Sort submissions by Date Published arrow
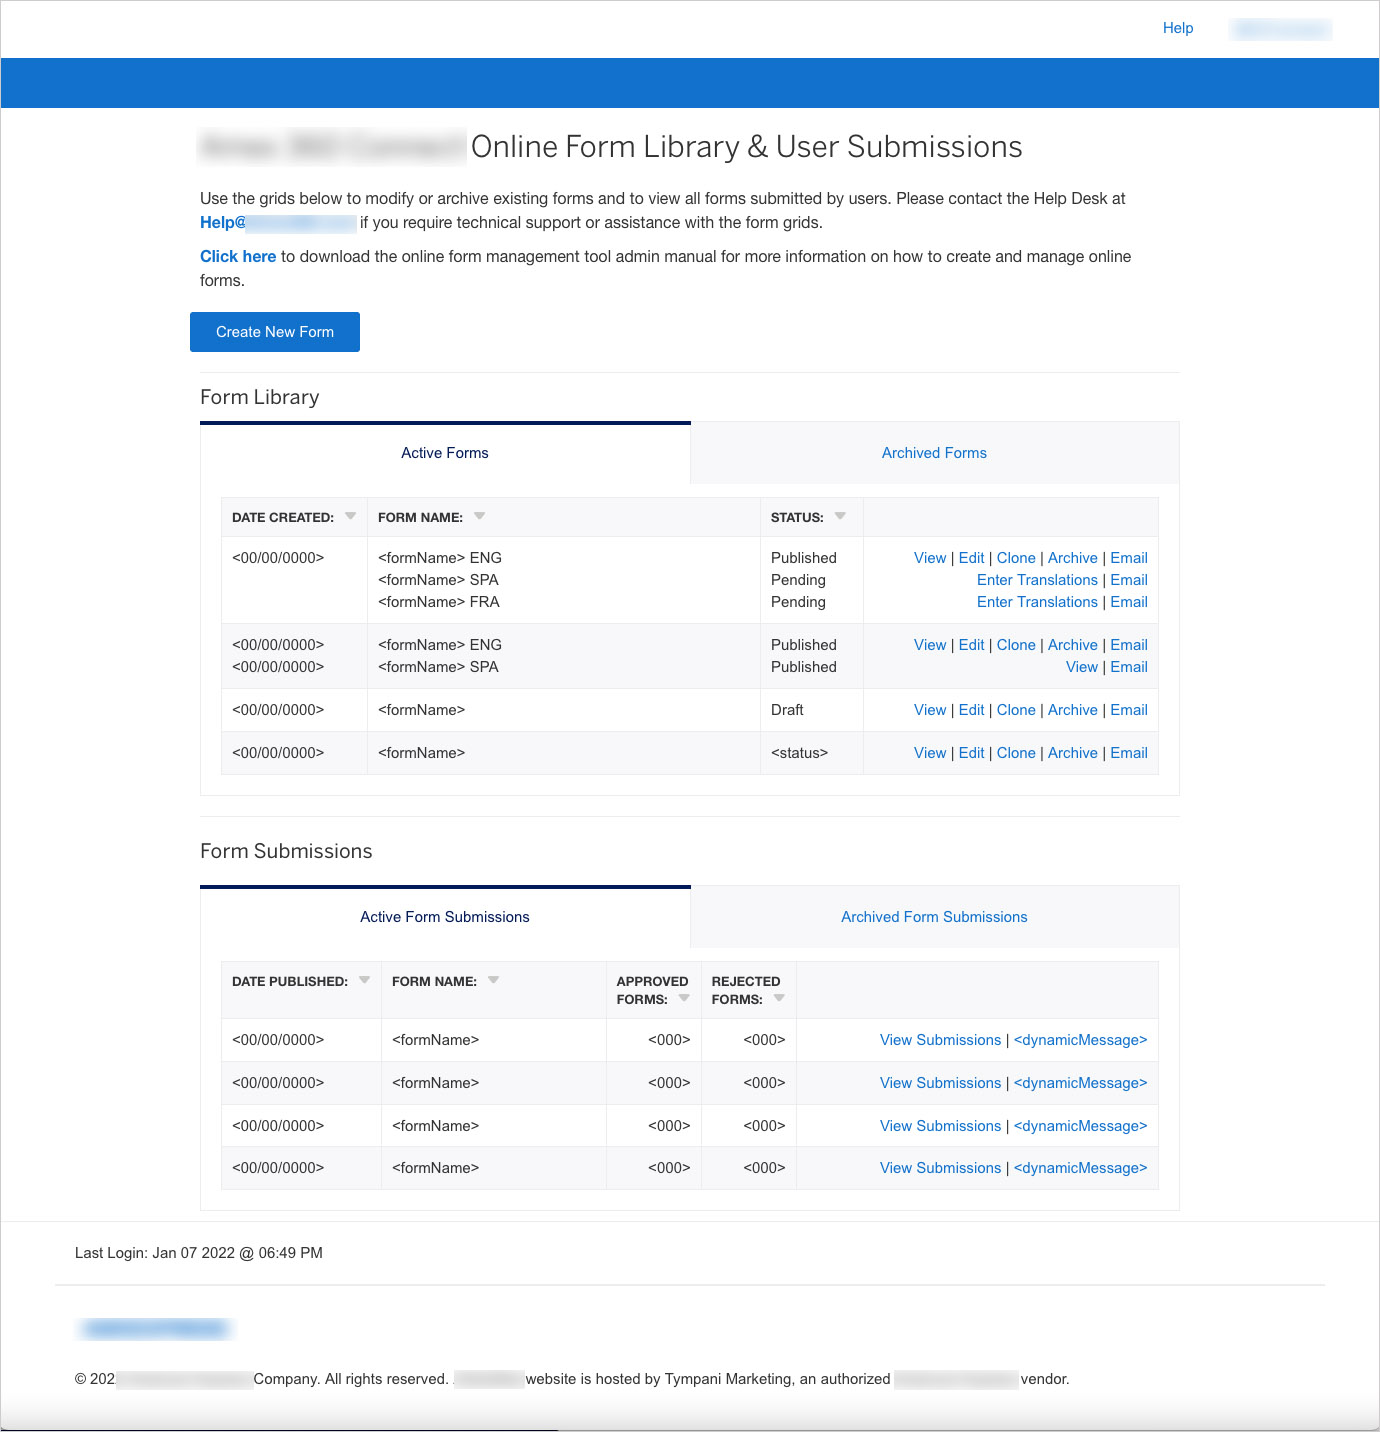The width and height of the screenshot is (1380, 1432). pos(364,980)
